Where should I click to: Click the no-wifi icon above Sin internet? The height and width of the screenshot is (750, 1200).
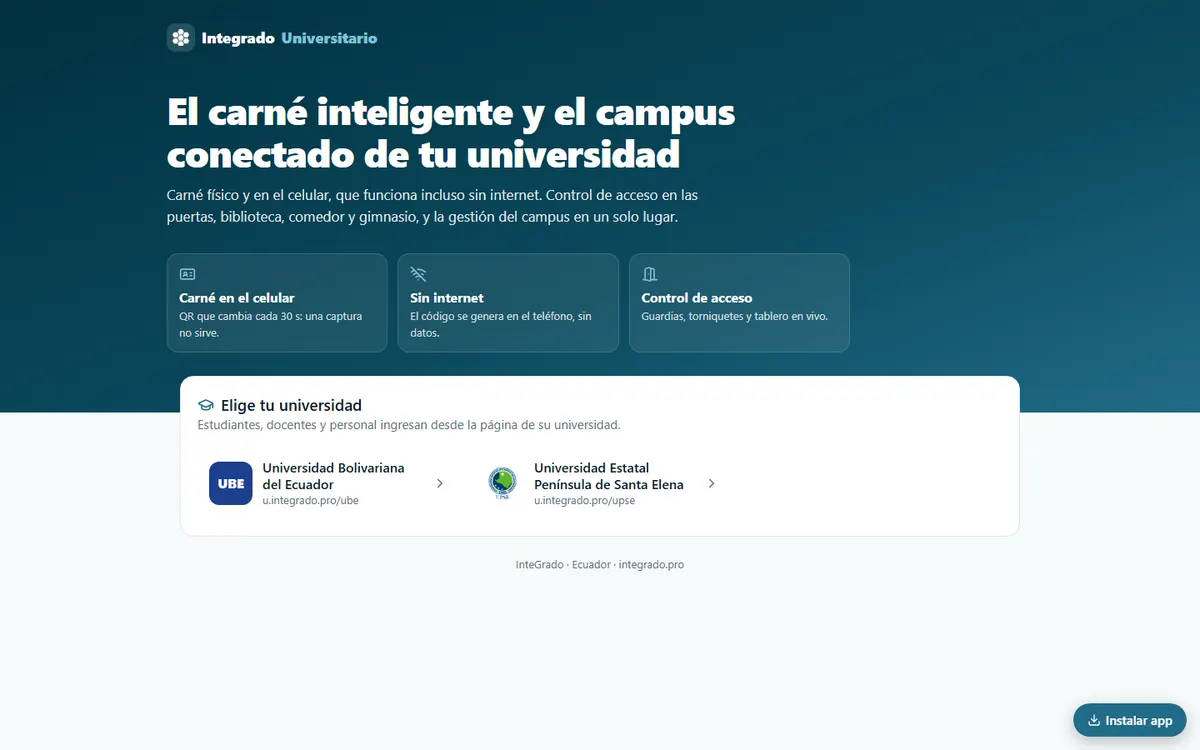point(418,274)
